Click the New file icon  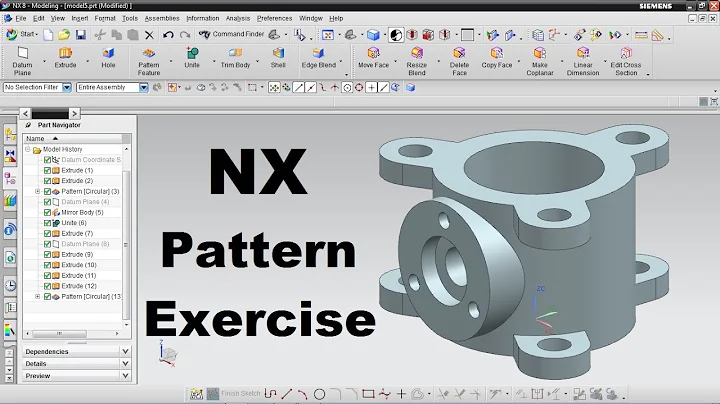click(x=48, y=35)
